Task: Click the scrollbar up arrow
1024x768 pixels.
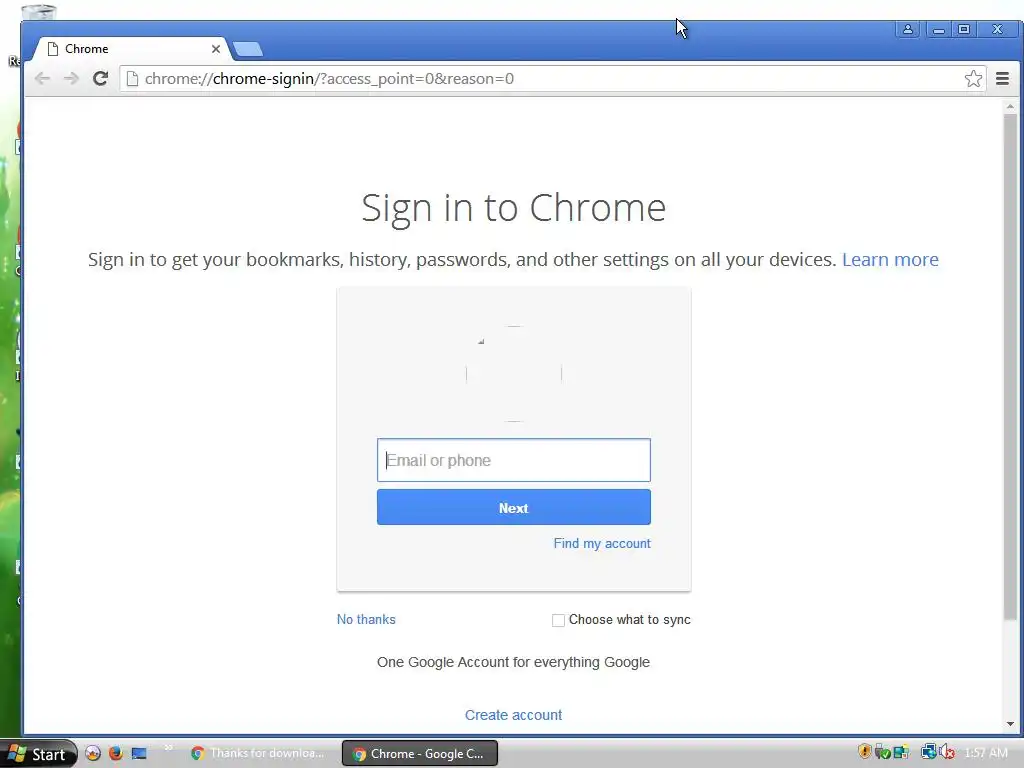Action: point(1010,106)
